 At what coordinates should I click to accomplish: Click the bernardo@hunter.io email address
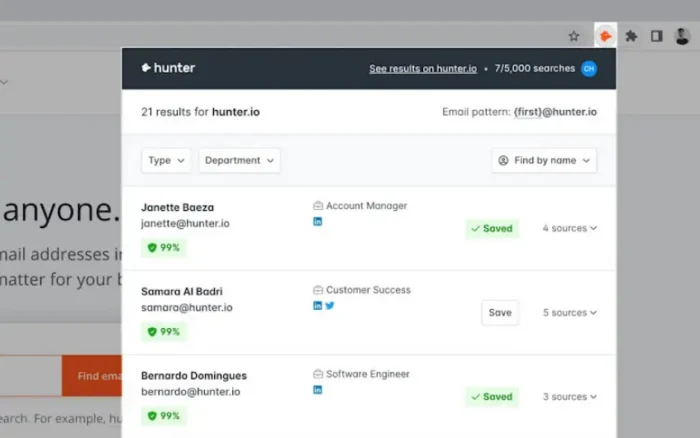click(191, 392)
